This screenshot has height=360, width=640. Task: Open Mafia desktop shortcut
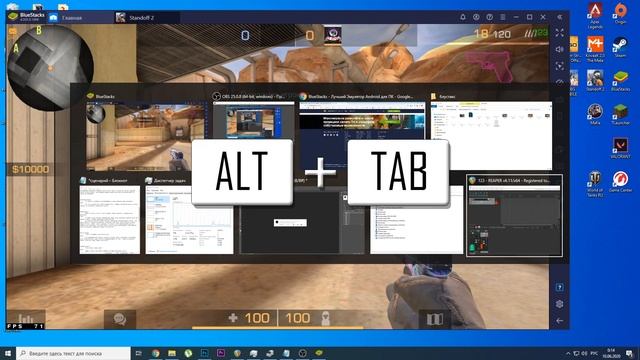pyautogui.click(x=595, y=114)
